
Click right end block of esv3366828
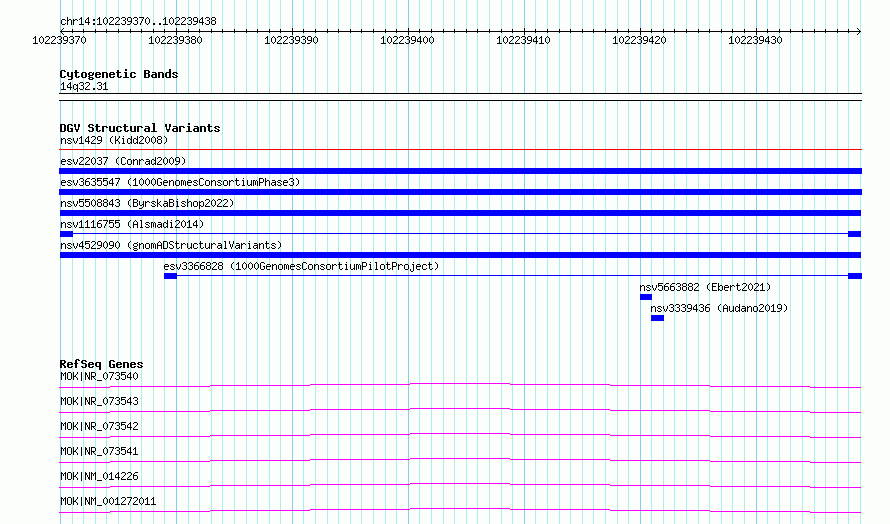point(855,276)
